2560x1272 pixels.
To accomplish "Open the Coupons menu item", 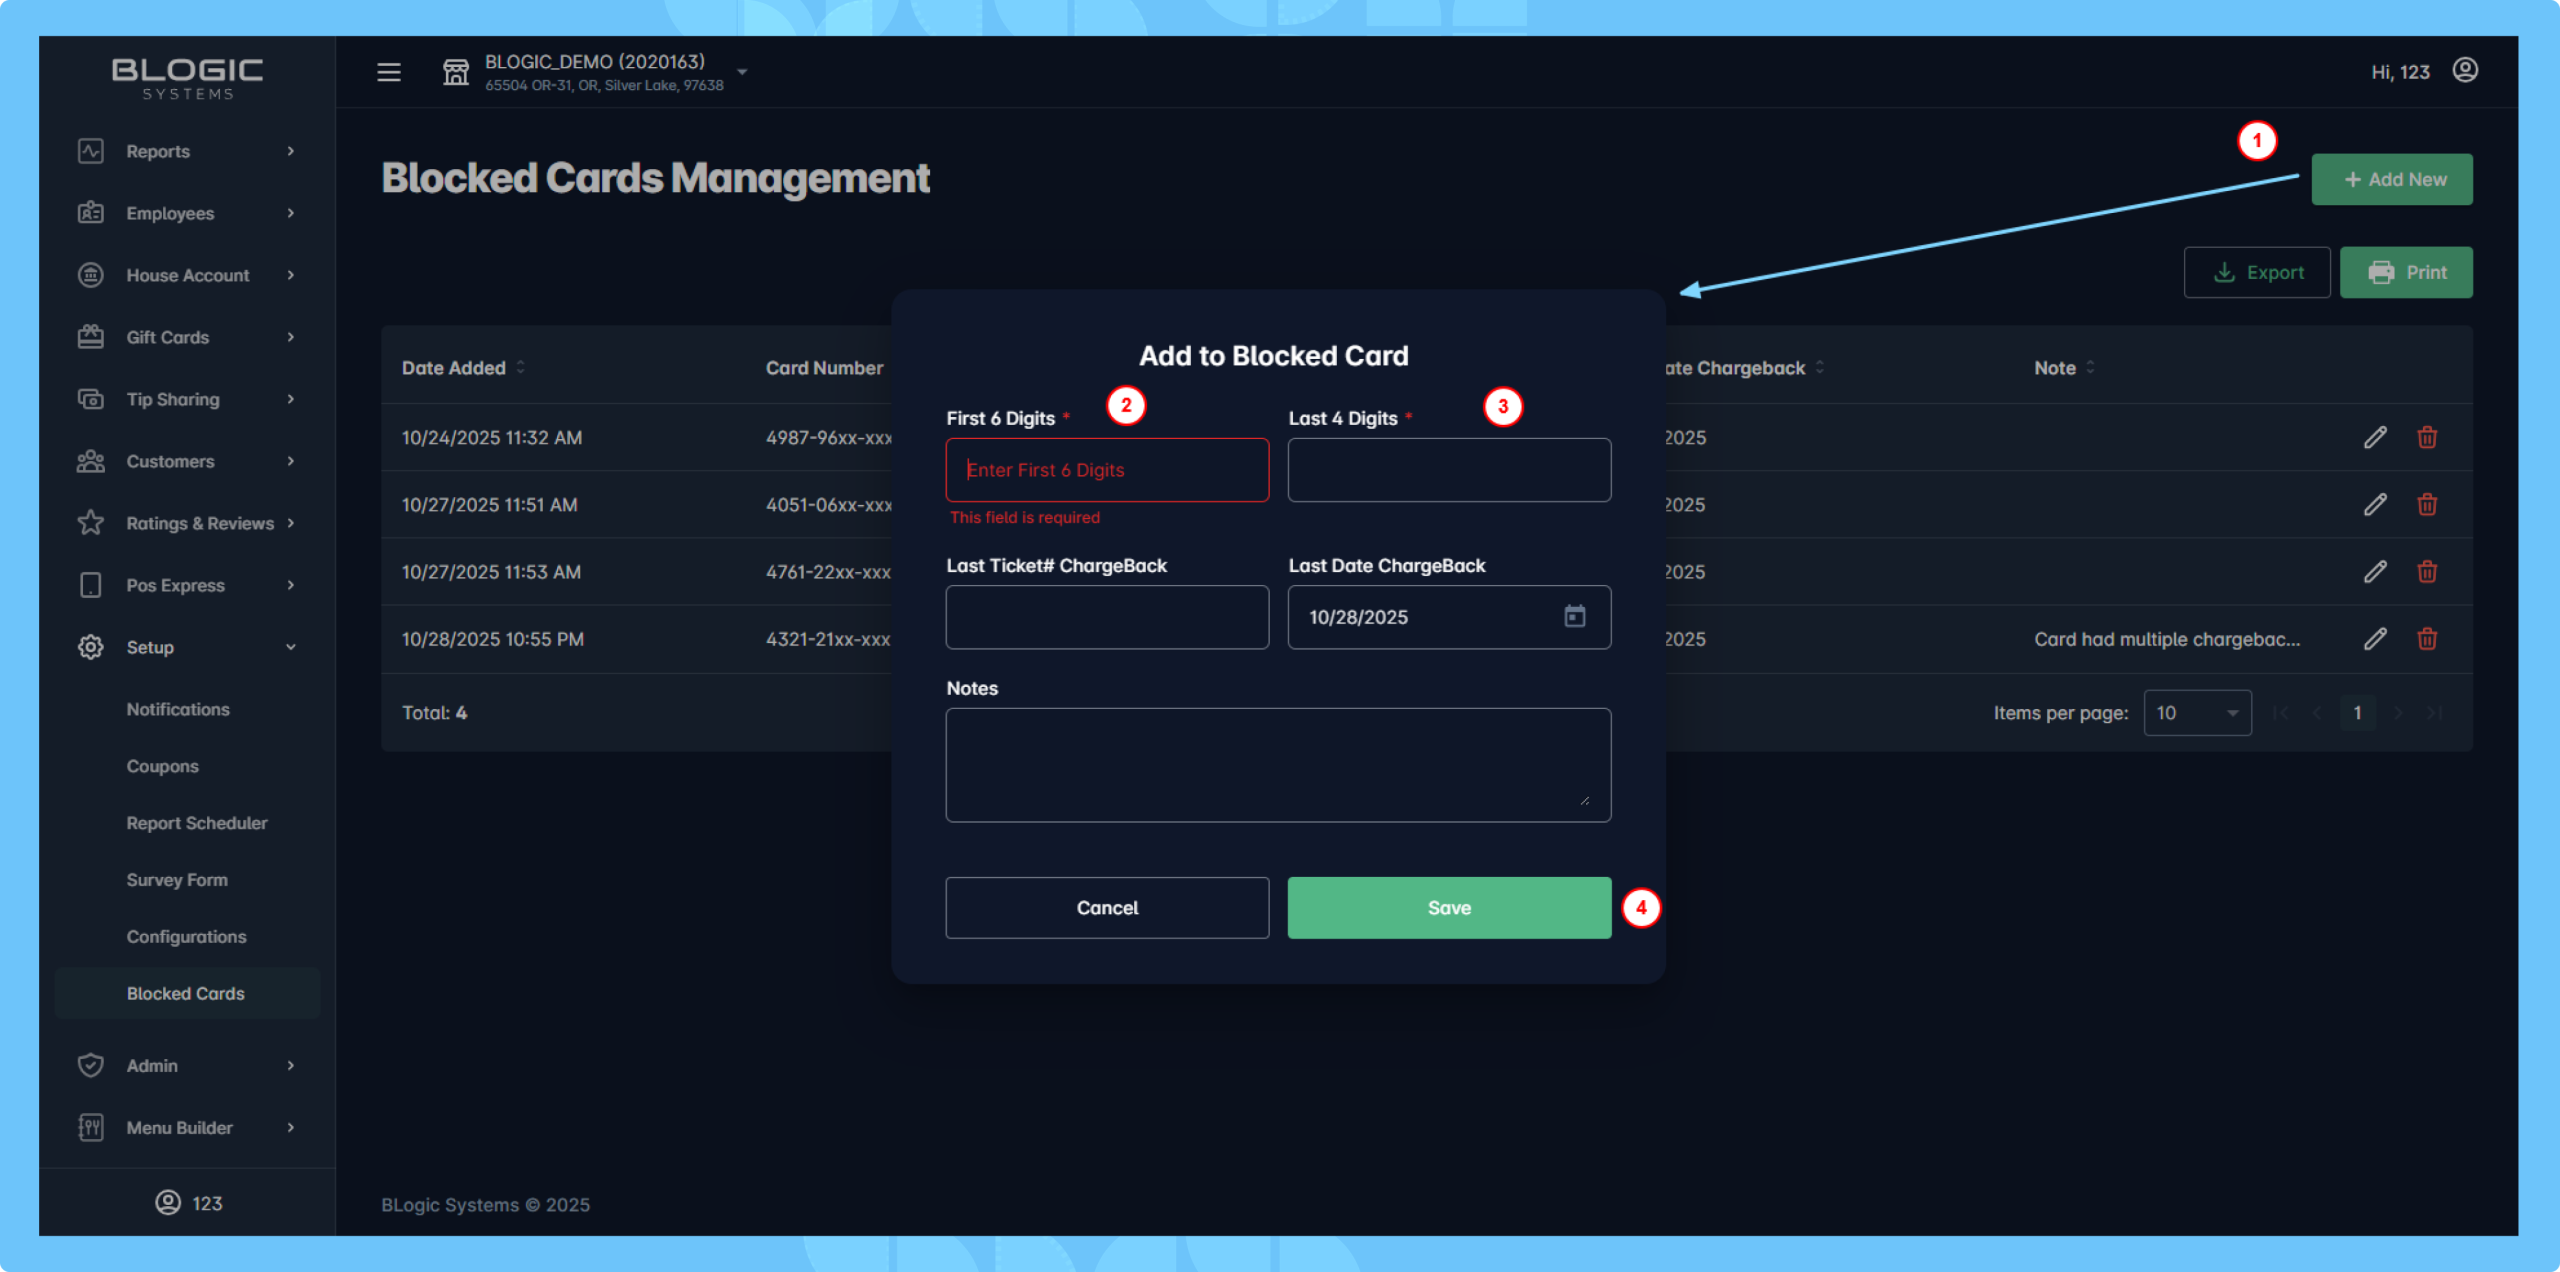I will point(162,766).
